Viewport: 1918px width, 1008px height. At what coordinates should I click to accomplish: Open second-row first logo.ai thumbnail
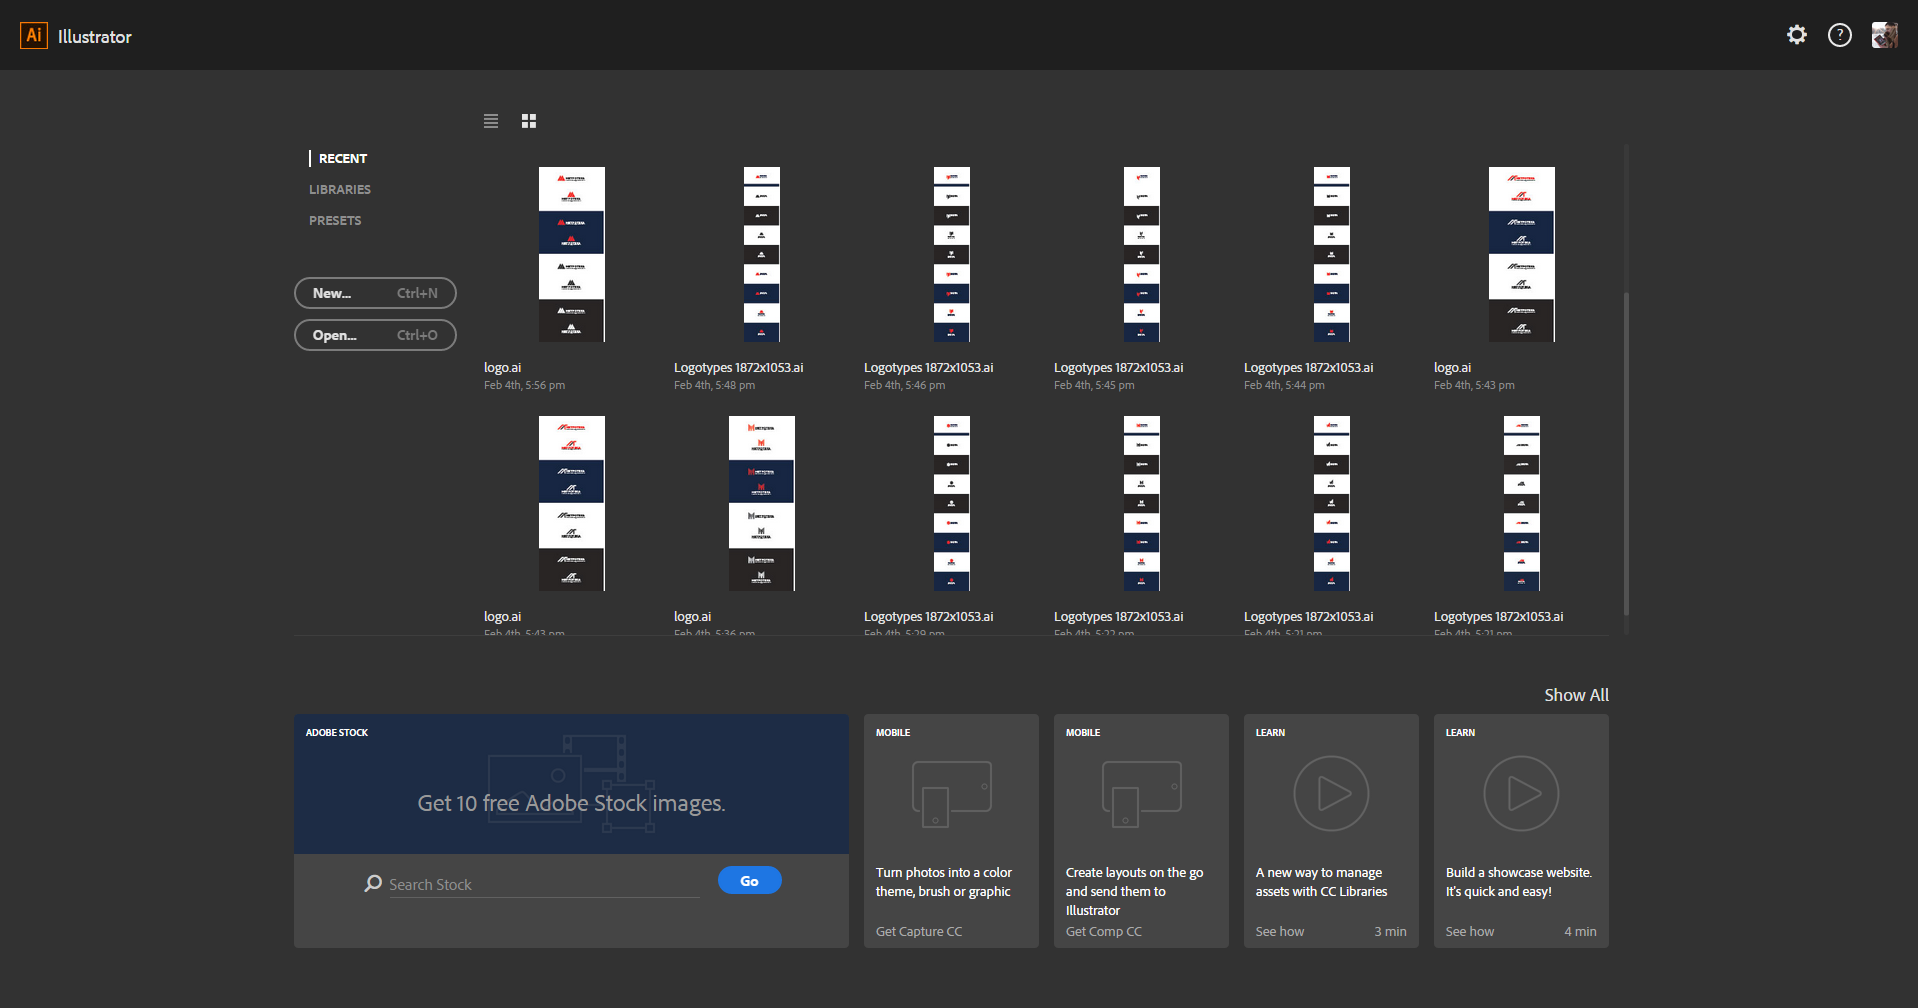click(571, 503)
